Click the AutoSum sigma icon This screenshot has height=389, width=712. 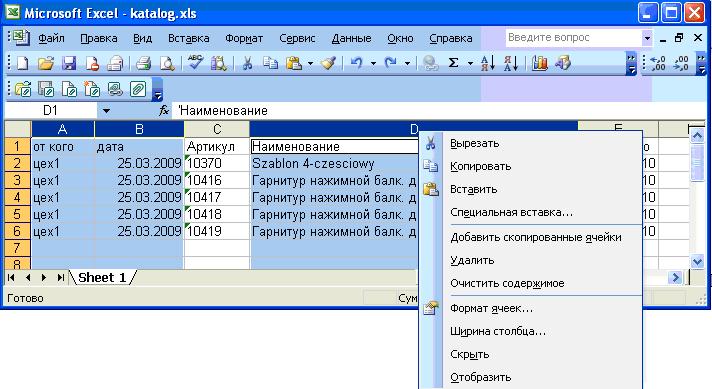coord(453,63)
